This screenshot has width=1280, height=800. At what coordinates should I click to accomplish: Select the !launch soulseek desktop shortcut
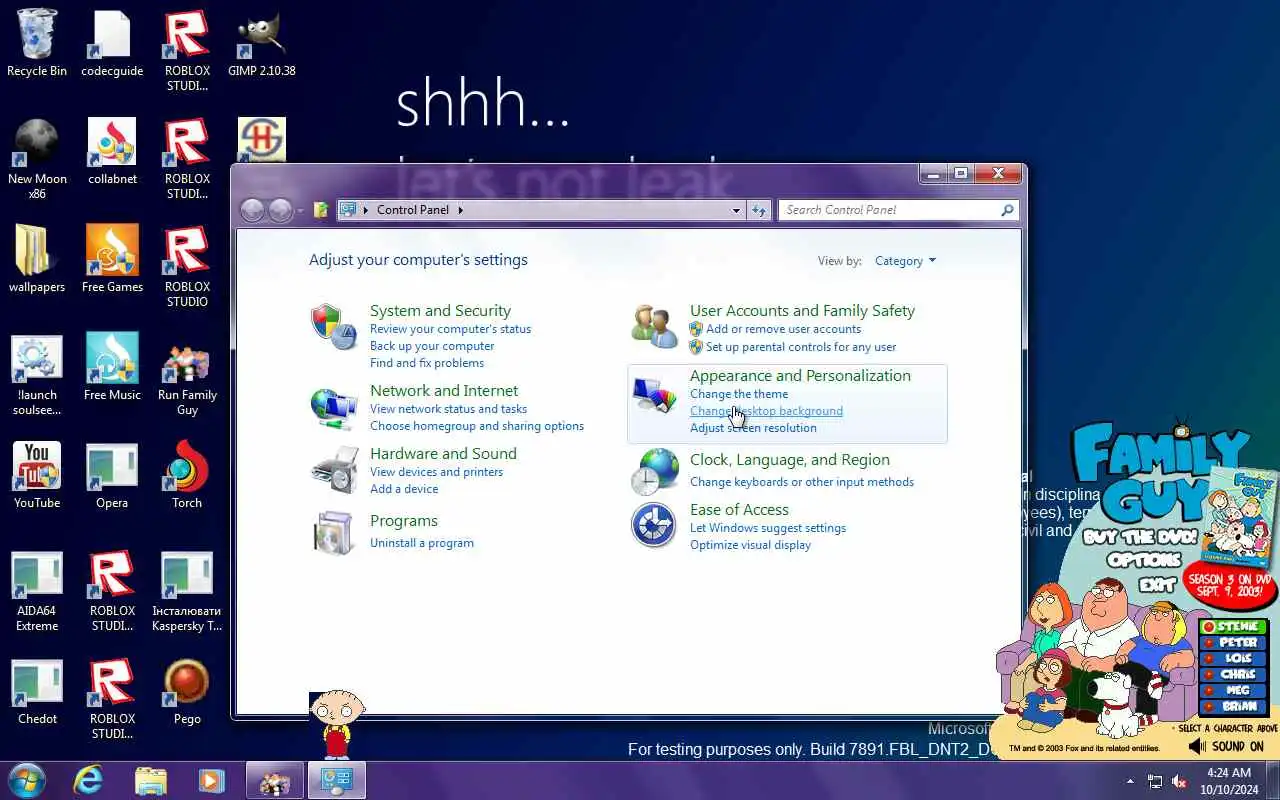pyautogui.click(x=37, y=374)
